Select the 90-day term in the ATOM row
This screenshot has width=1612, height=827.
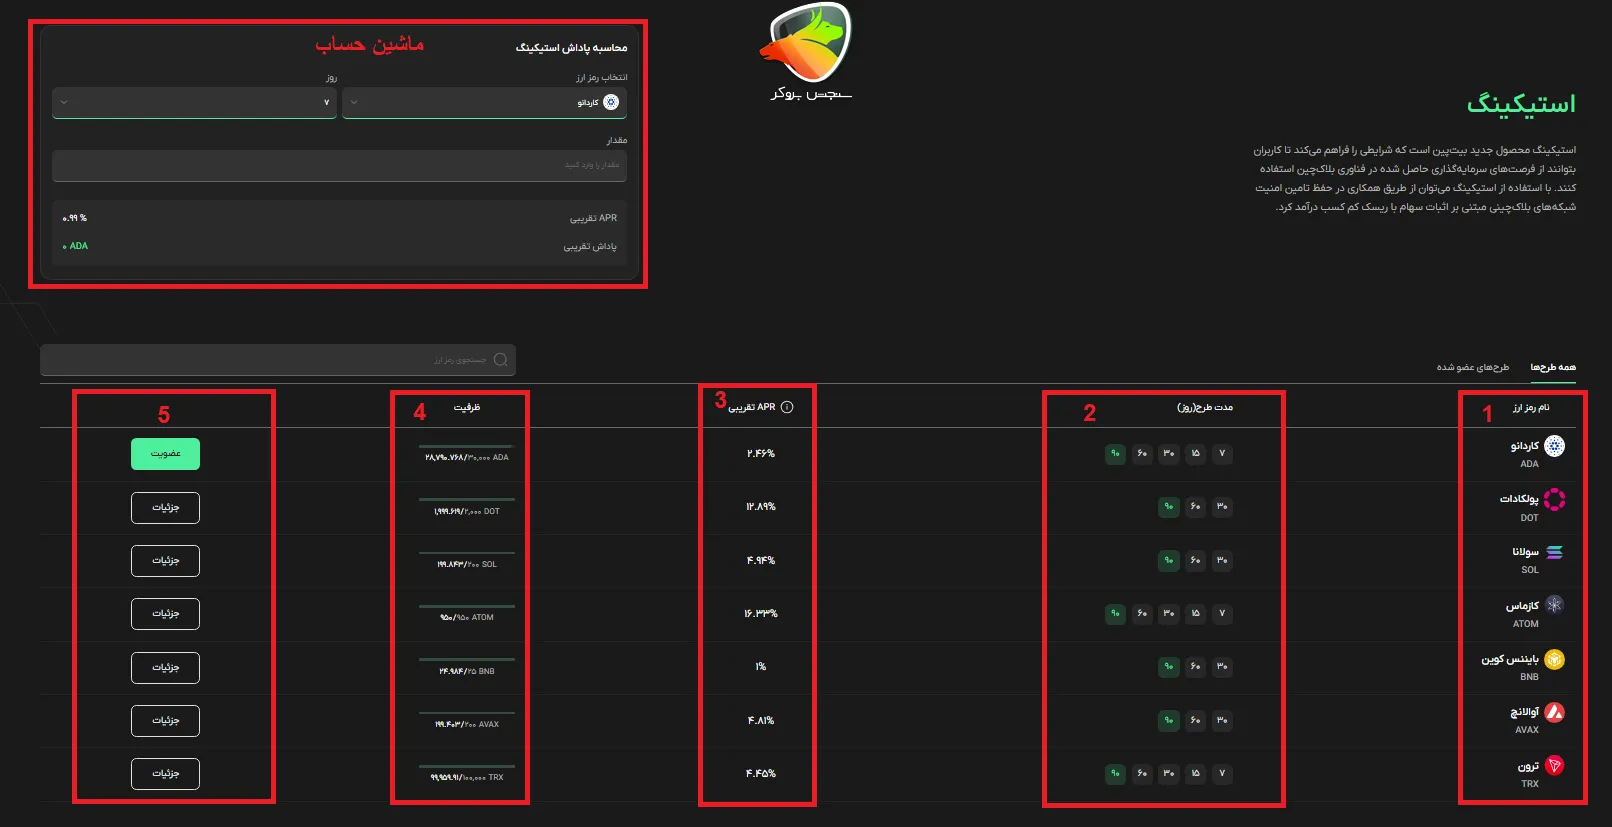tap(1115, 614)
